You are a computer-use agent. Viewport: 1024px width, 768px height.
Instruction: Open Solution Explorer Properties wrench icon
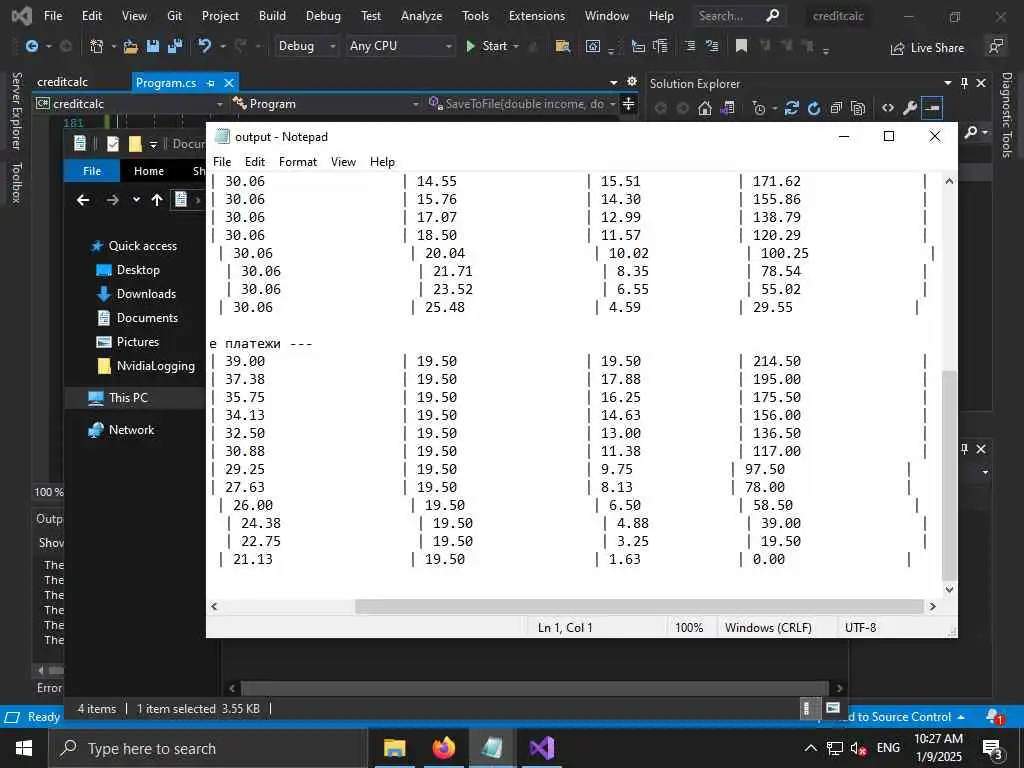tap(910, 108)
